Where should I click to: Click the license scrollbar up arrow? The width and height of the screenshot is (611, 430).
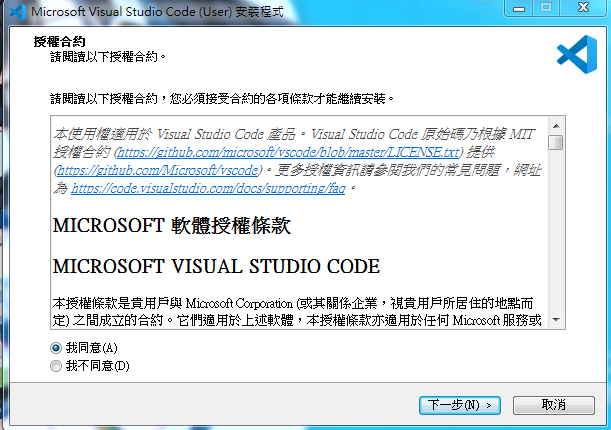coord(556,126)
